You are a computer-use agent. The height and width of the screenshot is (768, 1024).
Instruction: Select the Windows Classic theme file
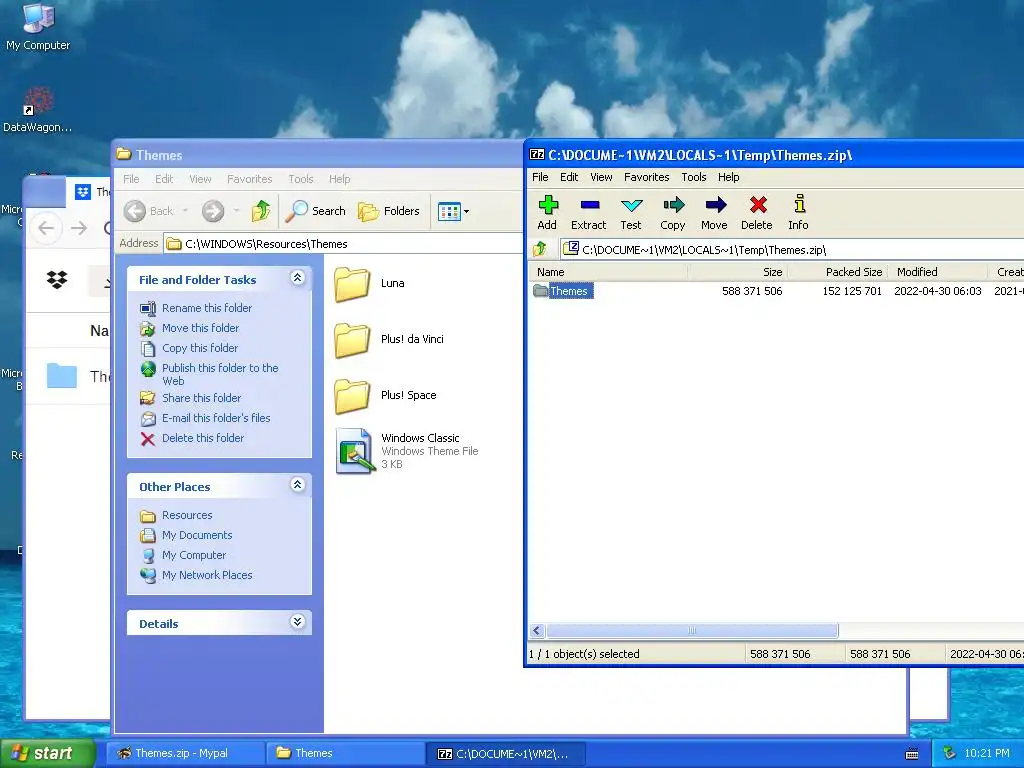[x=407, y=451]
